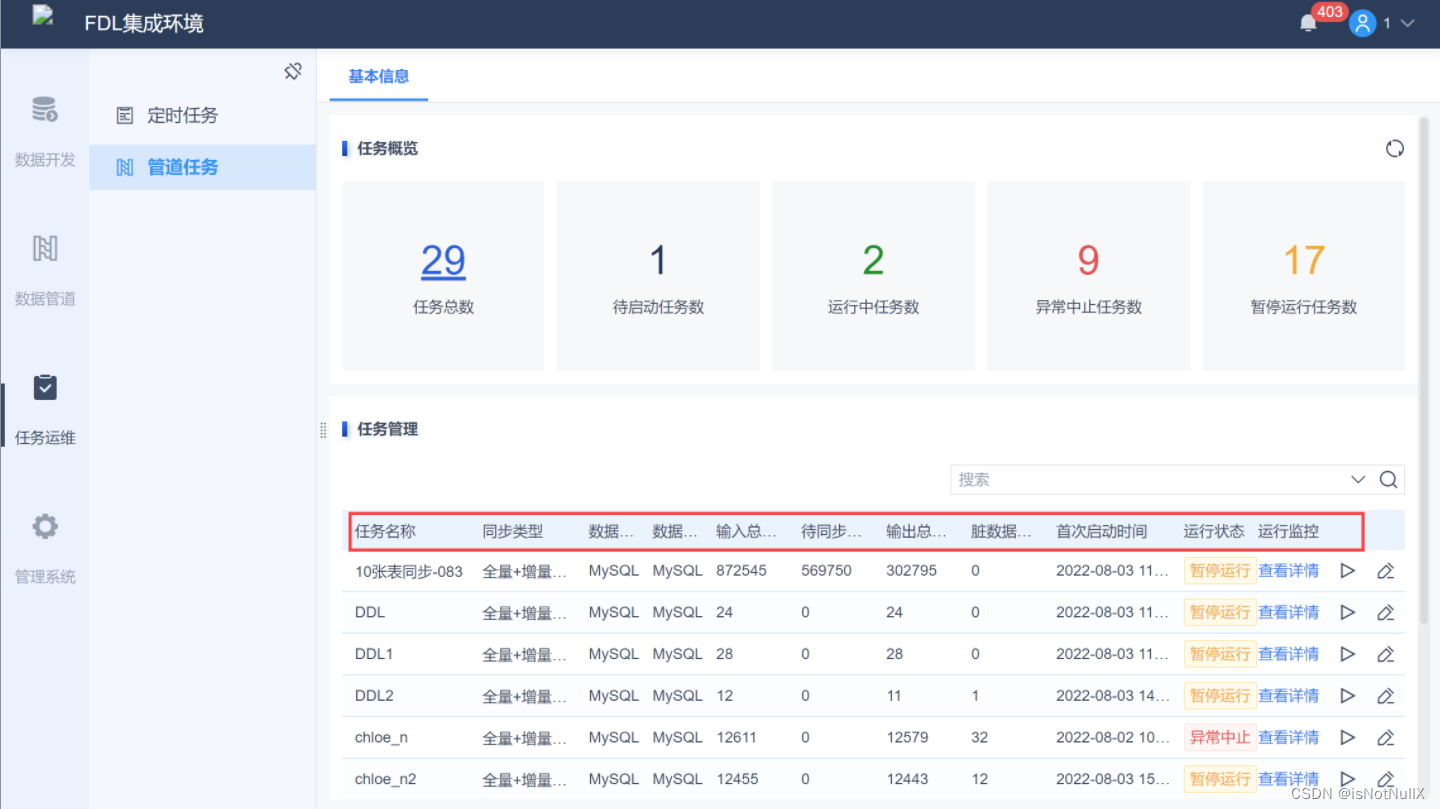Click the 运行监控 column header

click(x=1288, y=532)
